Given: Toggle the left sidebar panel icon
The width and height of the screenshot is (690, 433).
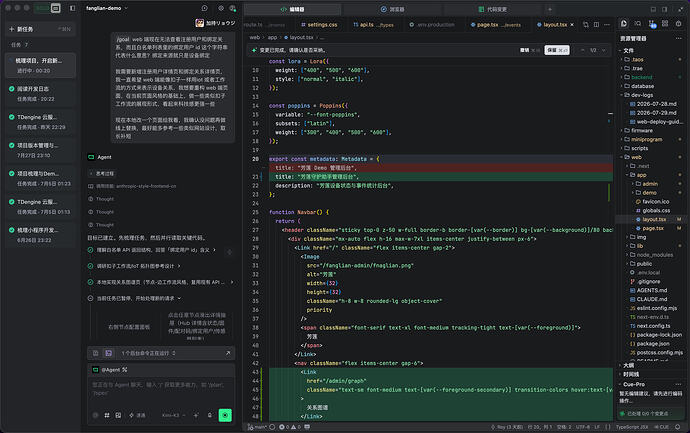Looking at the screenshot, I should click(x=73, y=8).
